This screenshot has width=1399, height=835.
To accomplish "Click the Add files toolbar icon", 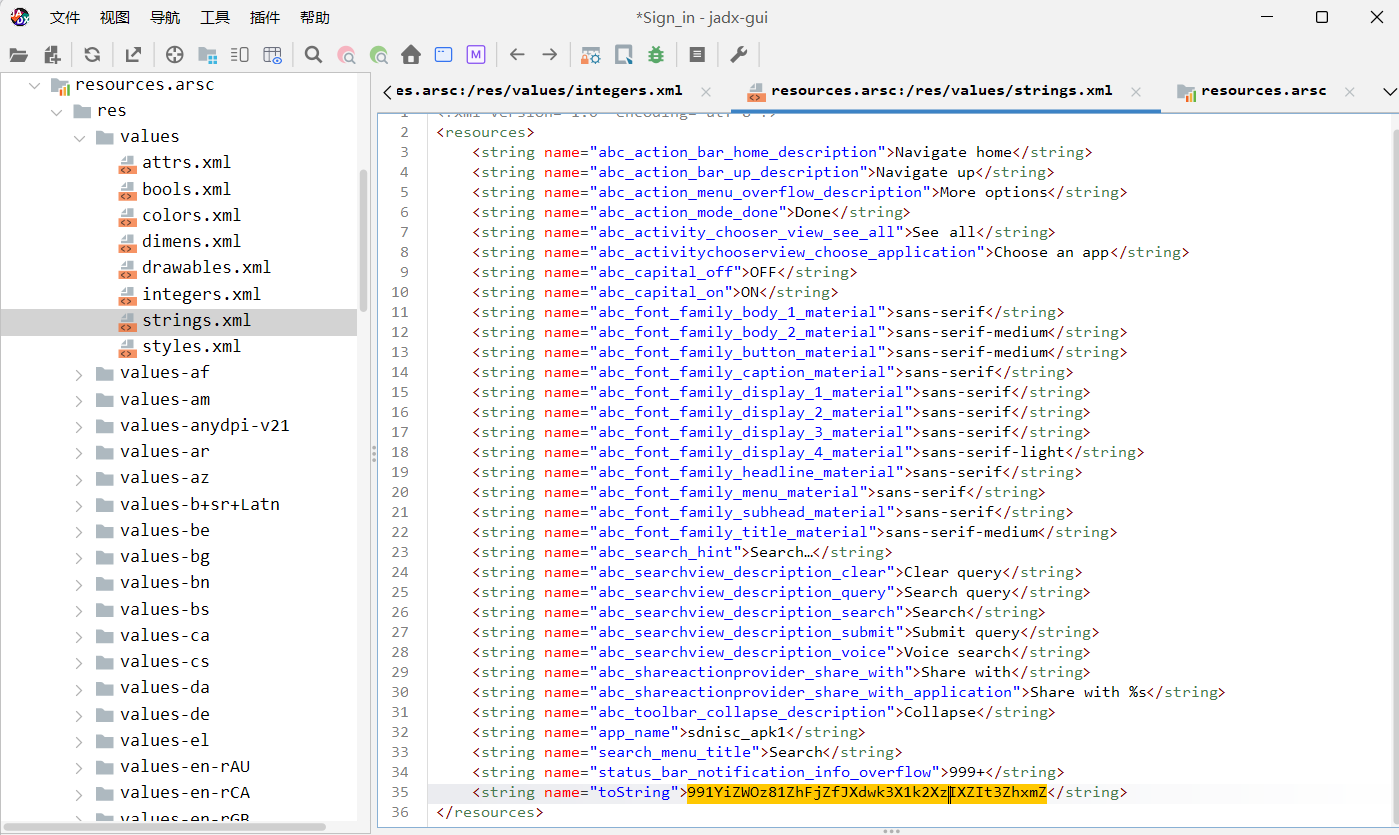I will [x=52, y=55].
